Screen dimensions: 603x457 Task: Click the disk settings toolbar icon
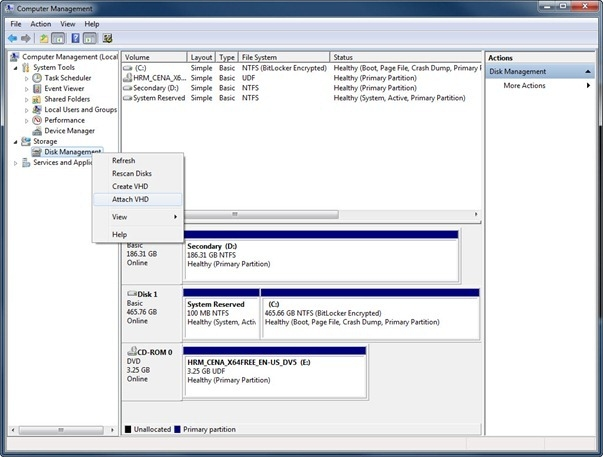point(107,38)
